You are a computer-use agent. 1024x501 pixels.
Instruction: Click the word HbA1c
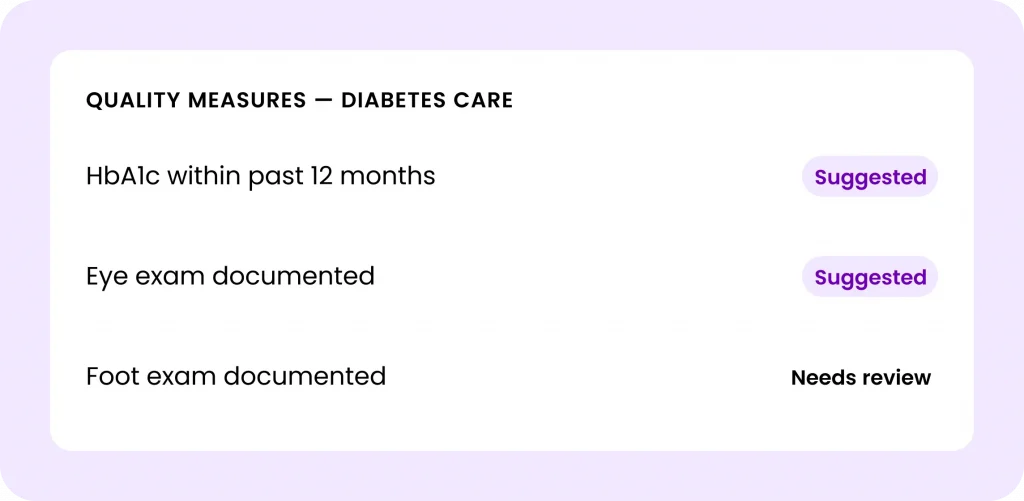(122, 176)
